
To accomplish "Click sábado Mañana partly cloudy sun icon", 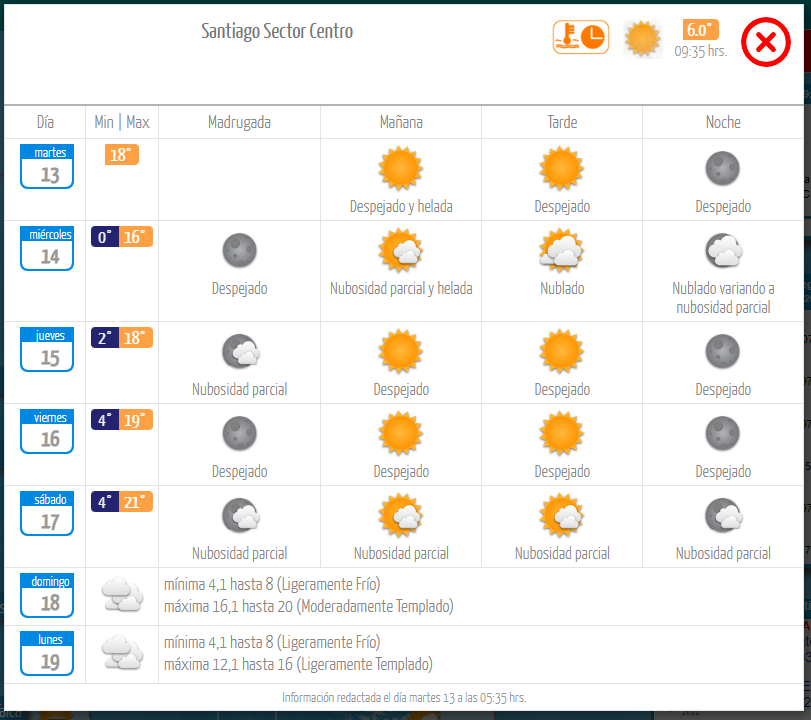I will pyautogui.click(x=400, y=515).
